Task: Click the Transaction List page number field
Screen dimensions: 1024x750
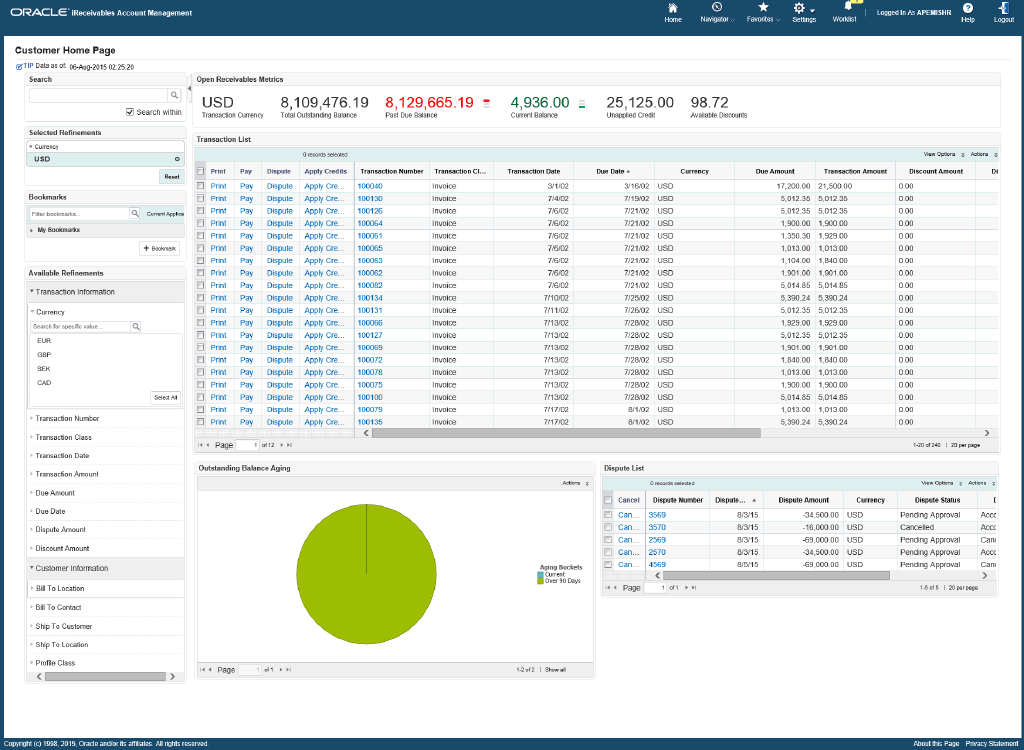Action: pyautogui.click(x=248, y=445)
